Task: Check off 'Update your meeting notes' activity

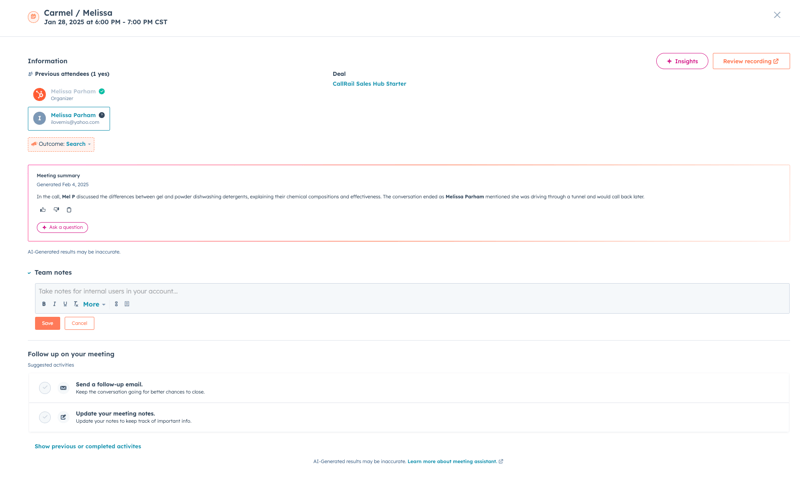Action: coord(45,417)
